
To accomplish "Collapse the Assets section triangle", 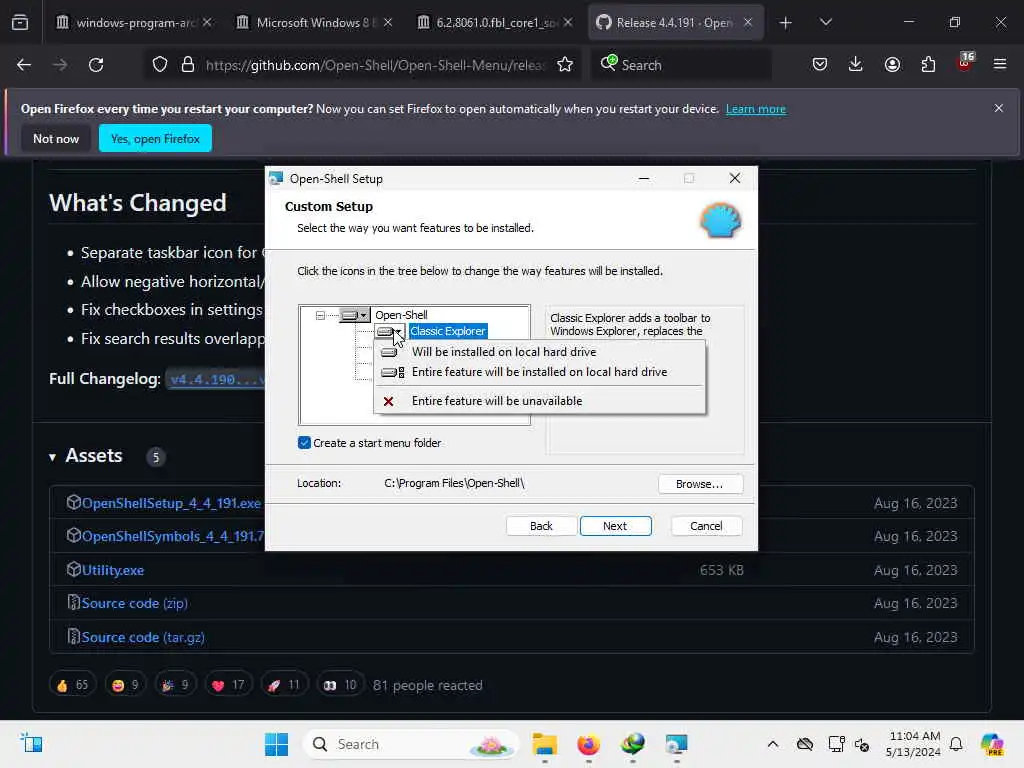I will [52, 457].
